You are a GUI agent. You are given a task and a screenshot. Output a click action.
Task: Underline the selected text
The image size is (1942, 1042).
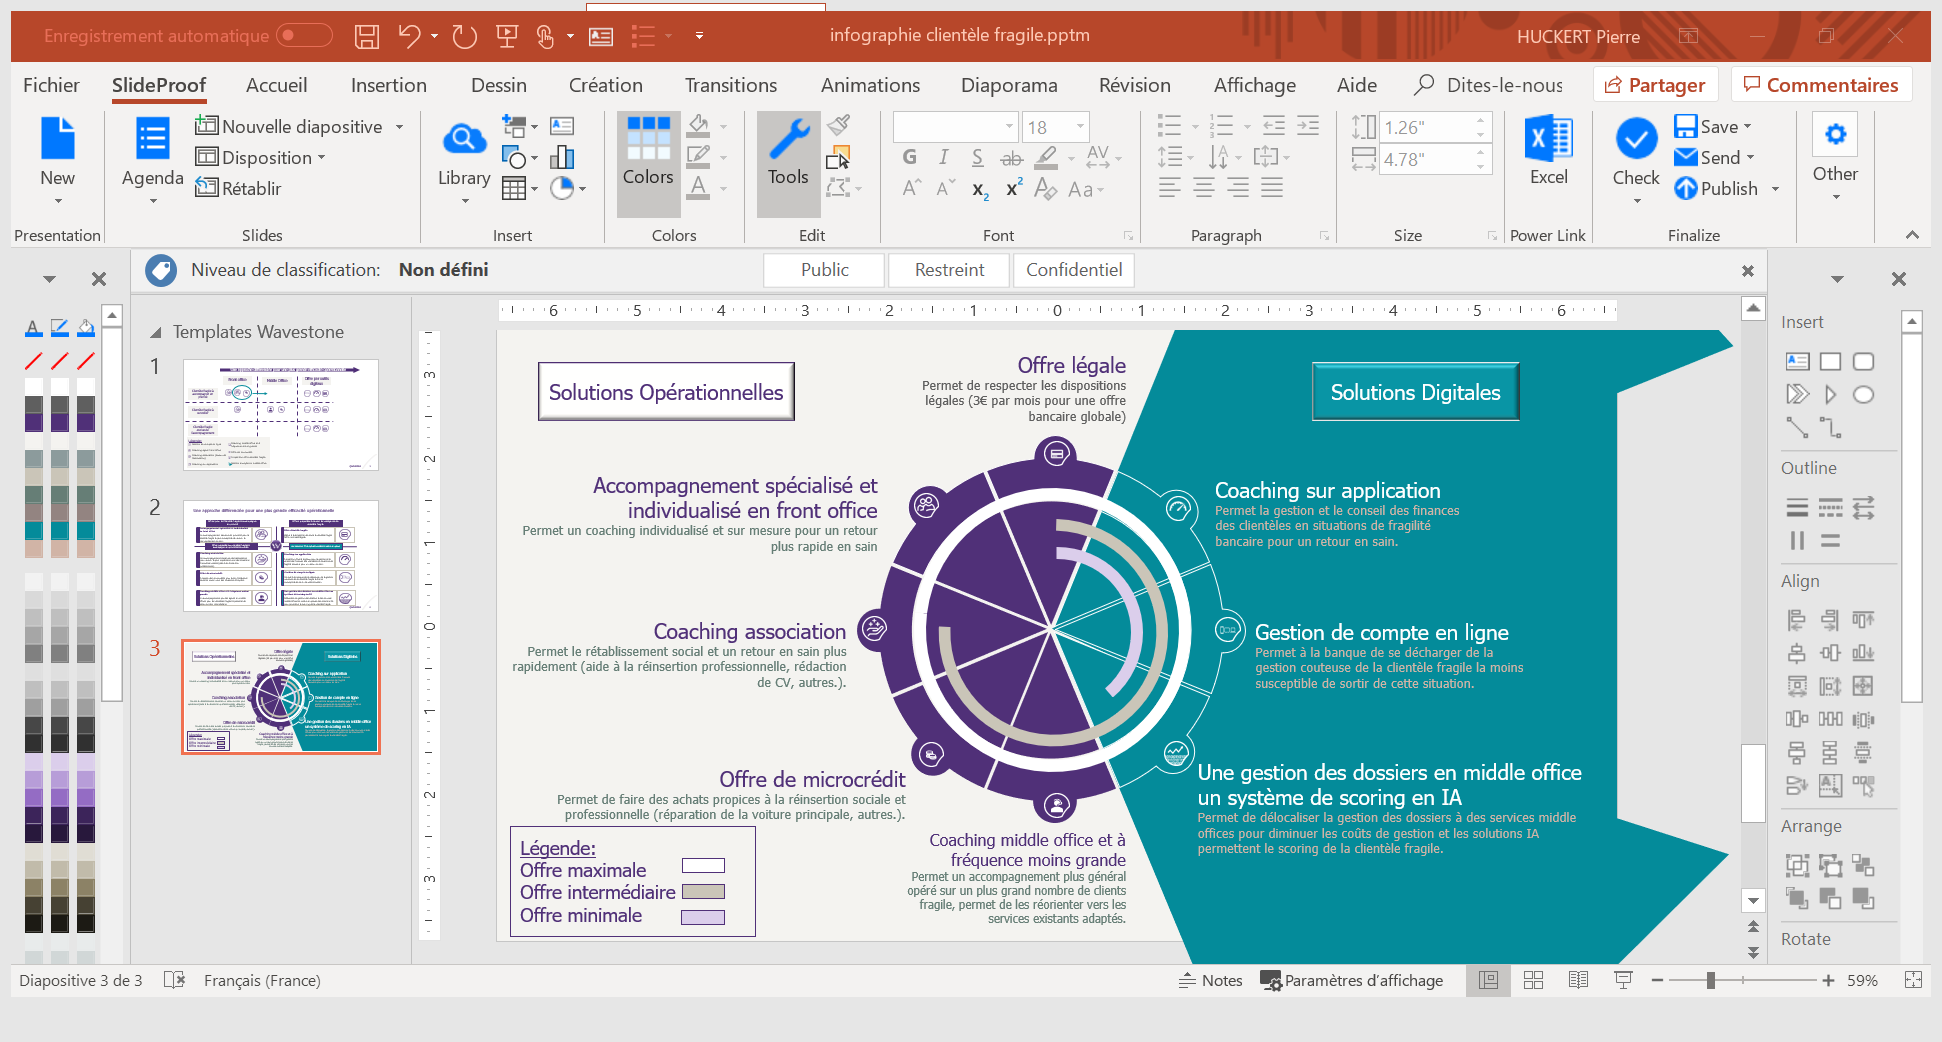(x=977, y=157)
